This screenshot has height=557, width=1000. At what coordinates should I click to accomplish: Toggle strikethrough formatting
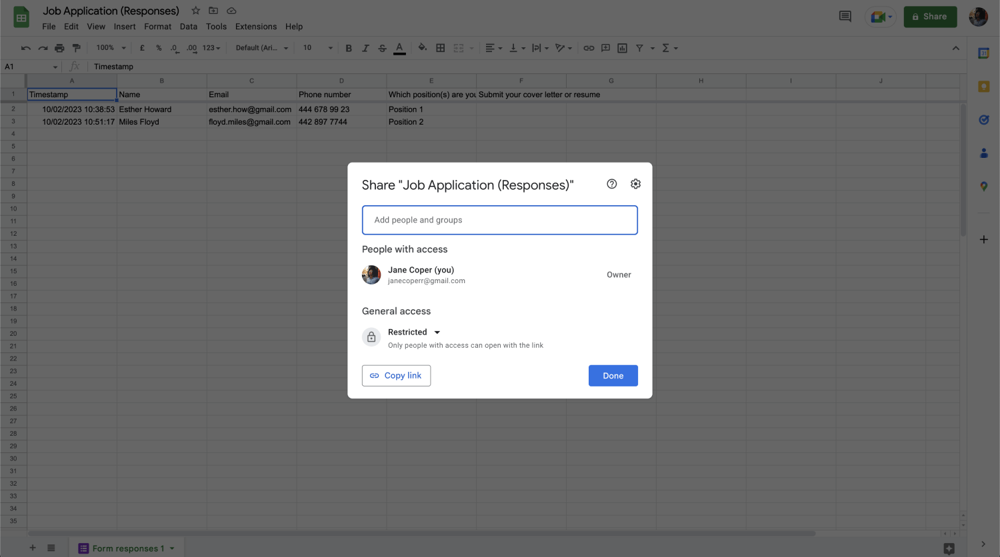coord(382,48)
